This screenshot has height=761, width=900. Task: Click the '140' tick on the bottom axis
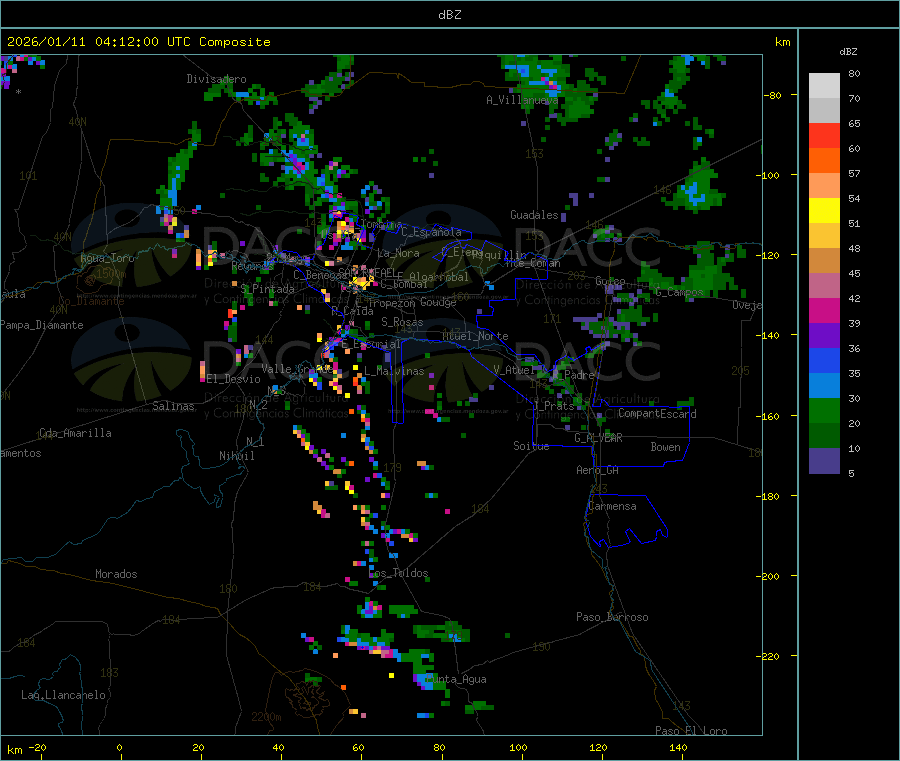(x=678, y=747)
